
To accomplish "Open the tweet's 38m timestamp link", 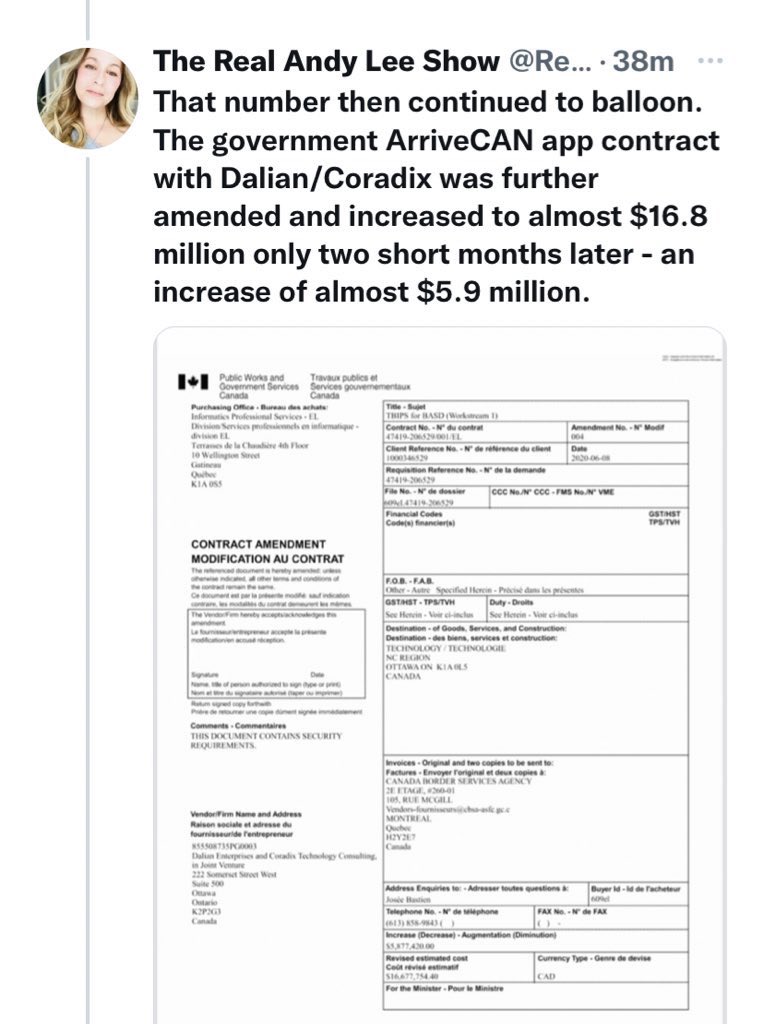I will point(645,62).
